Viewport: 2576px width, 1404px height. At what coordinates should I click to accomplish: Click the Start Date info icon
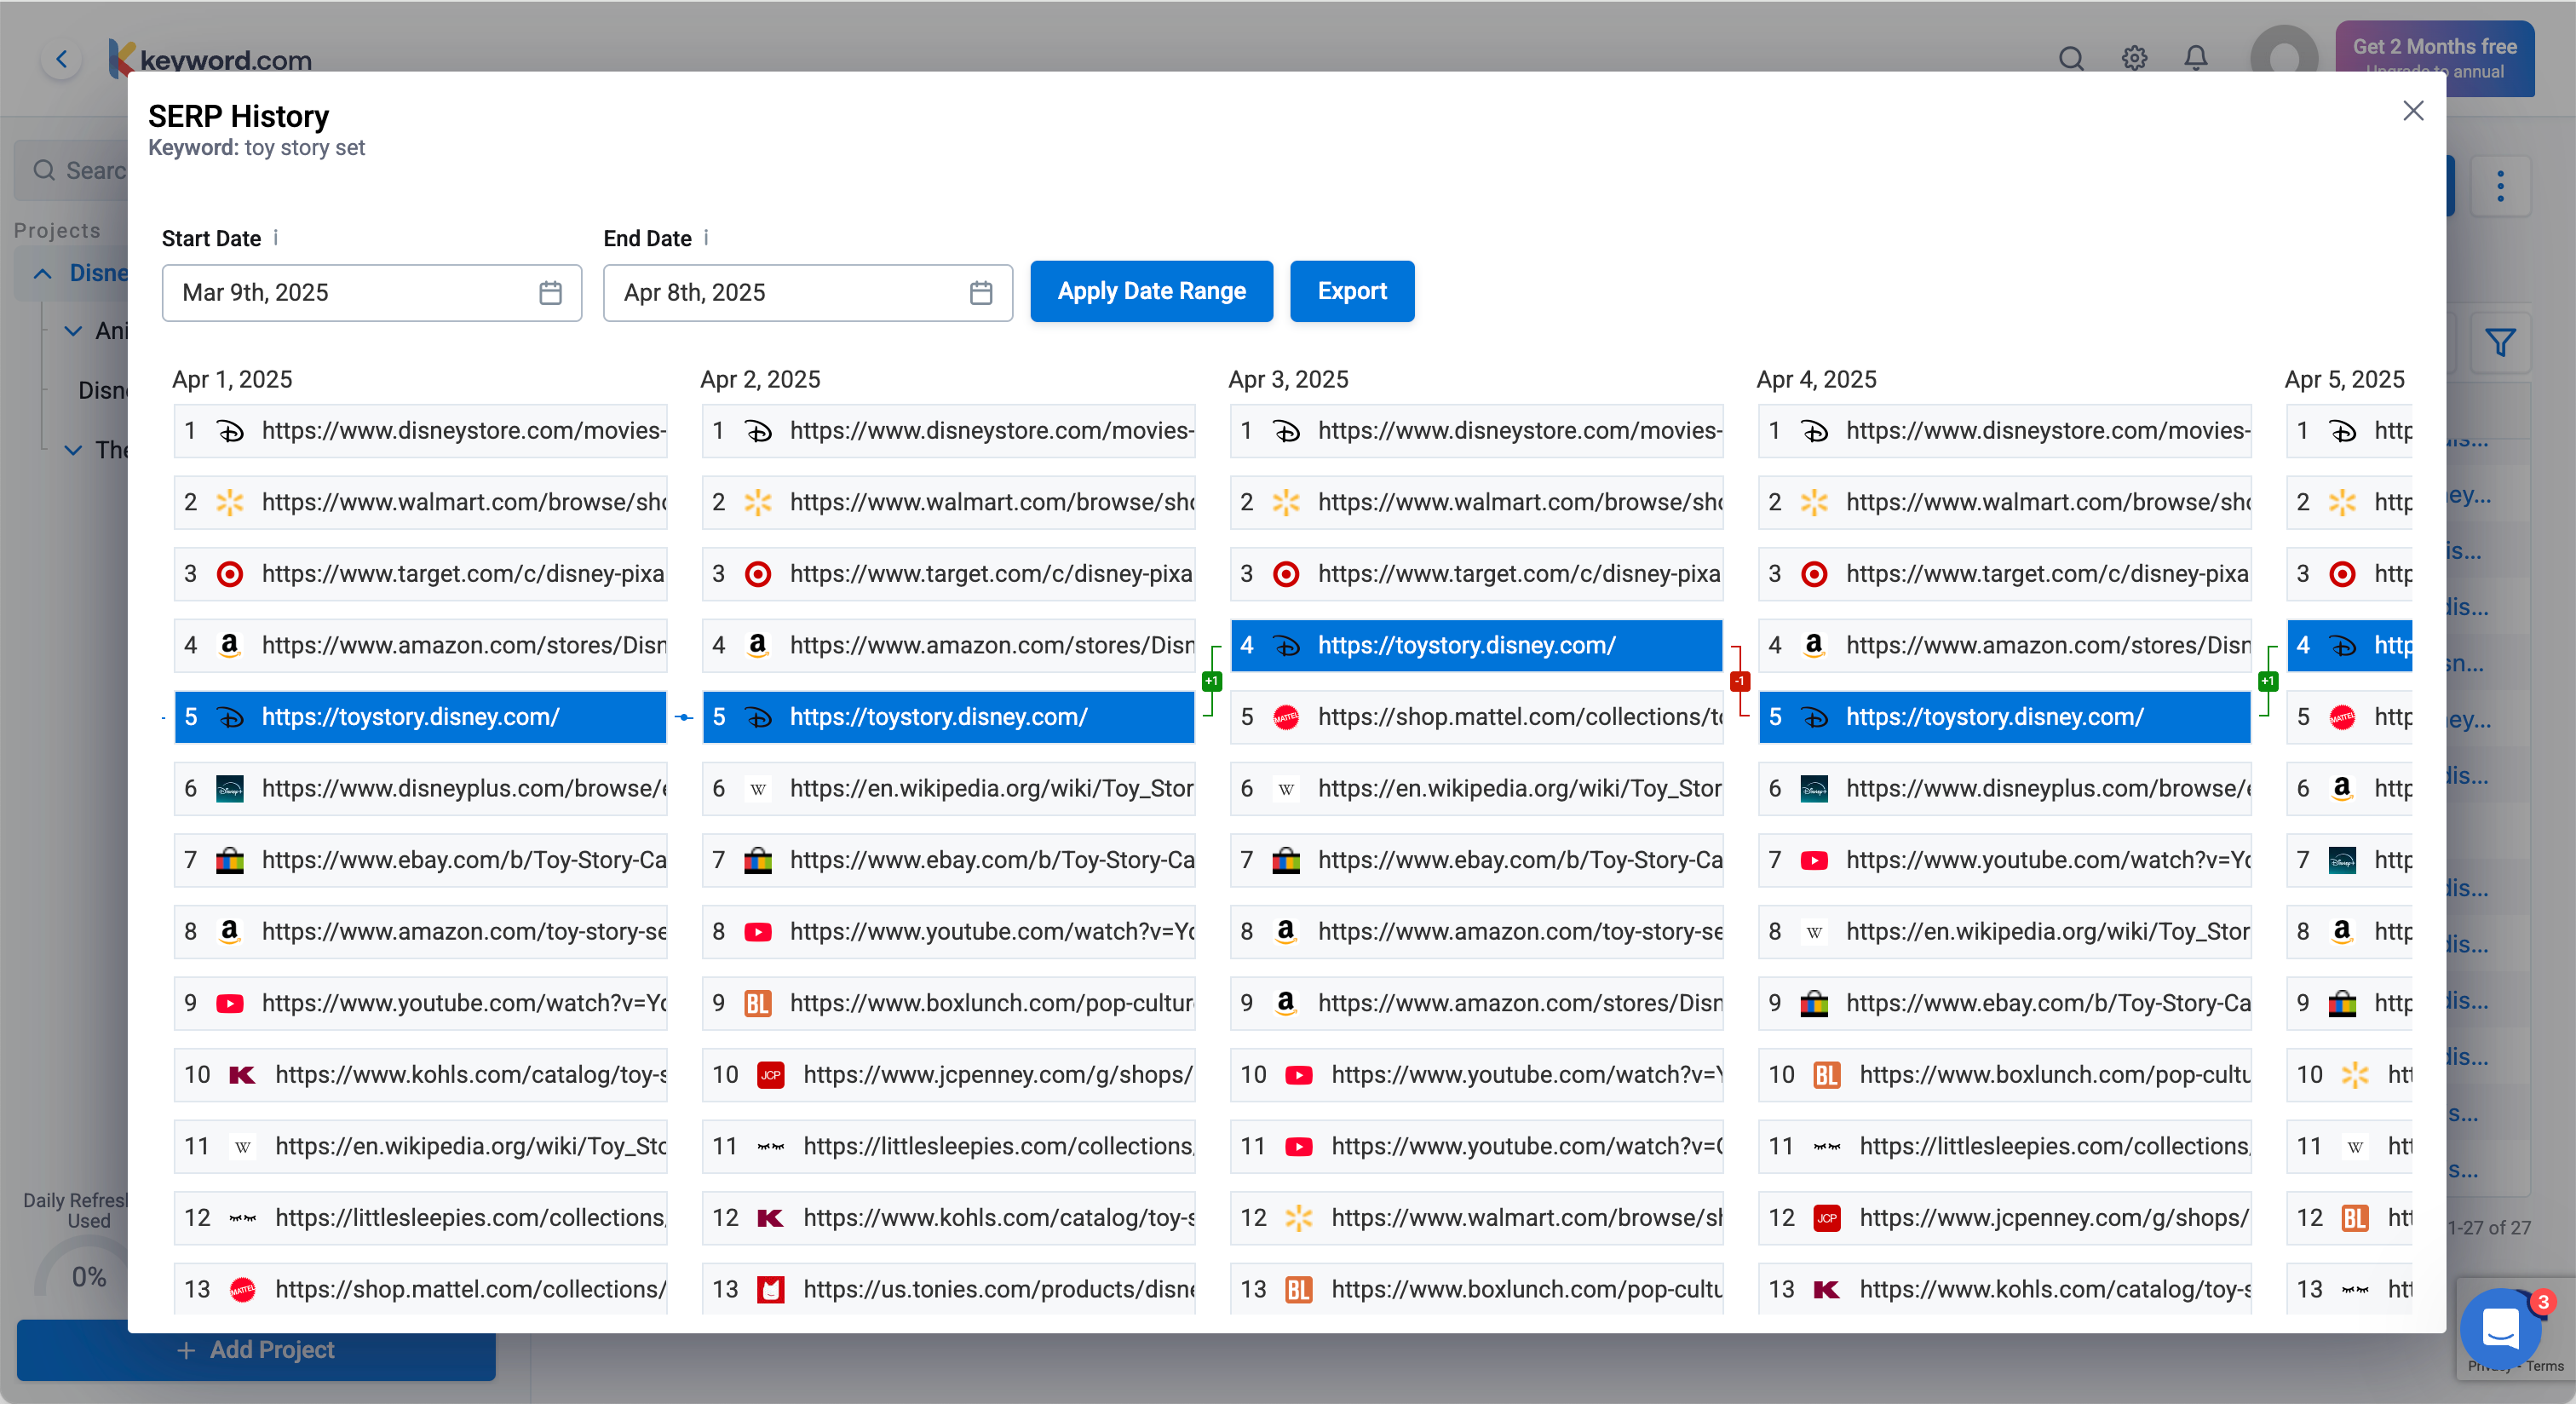pyautogui.click(x=276, y=238)
